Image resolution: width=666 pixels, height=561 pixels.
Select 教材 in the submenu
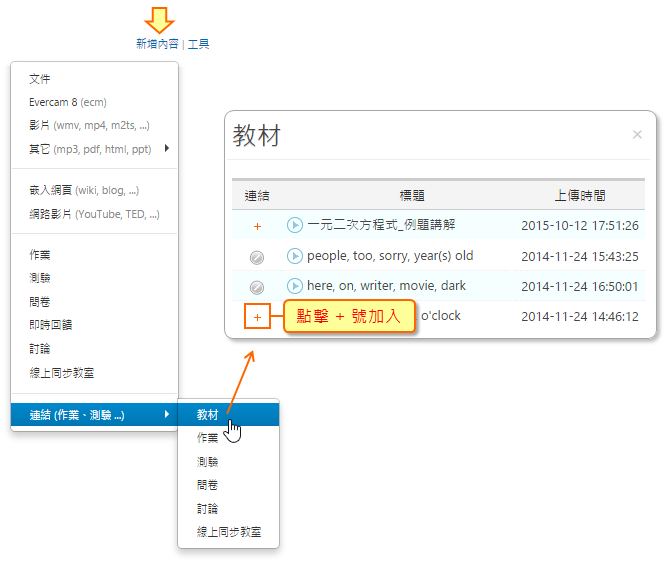click(x=208, y=414)
